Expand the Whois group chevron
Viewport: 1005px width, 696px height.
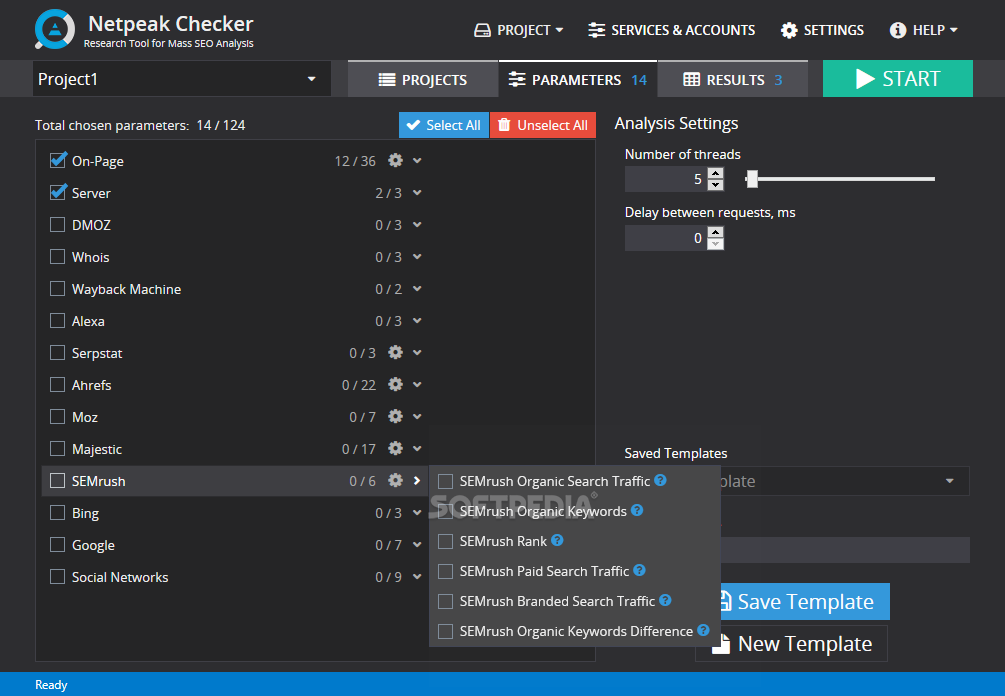pyautogui.click(x=417, y=256)
